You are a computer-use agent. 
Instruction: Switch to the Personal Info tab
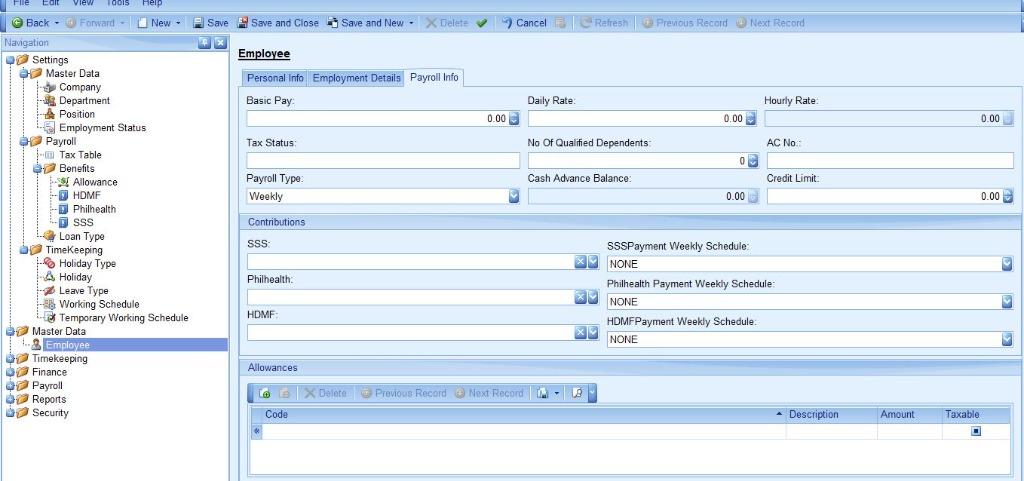point(275,78)
